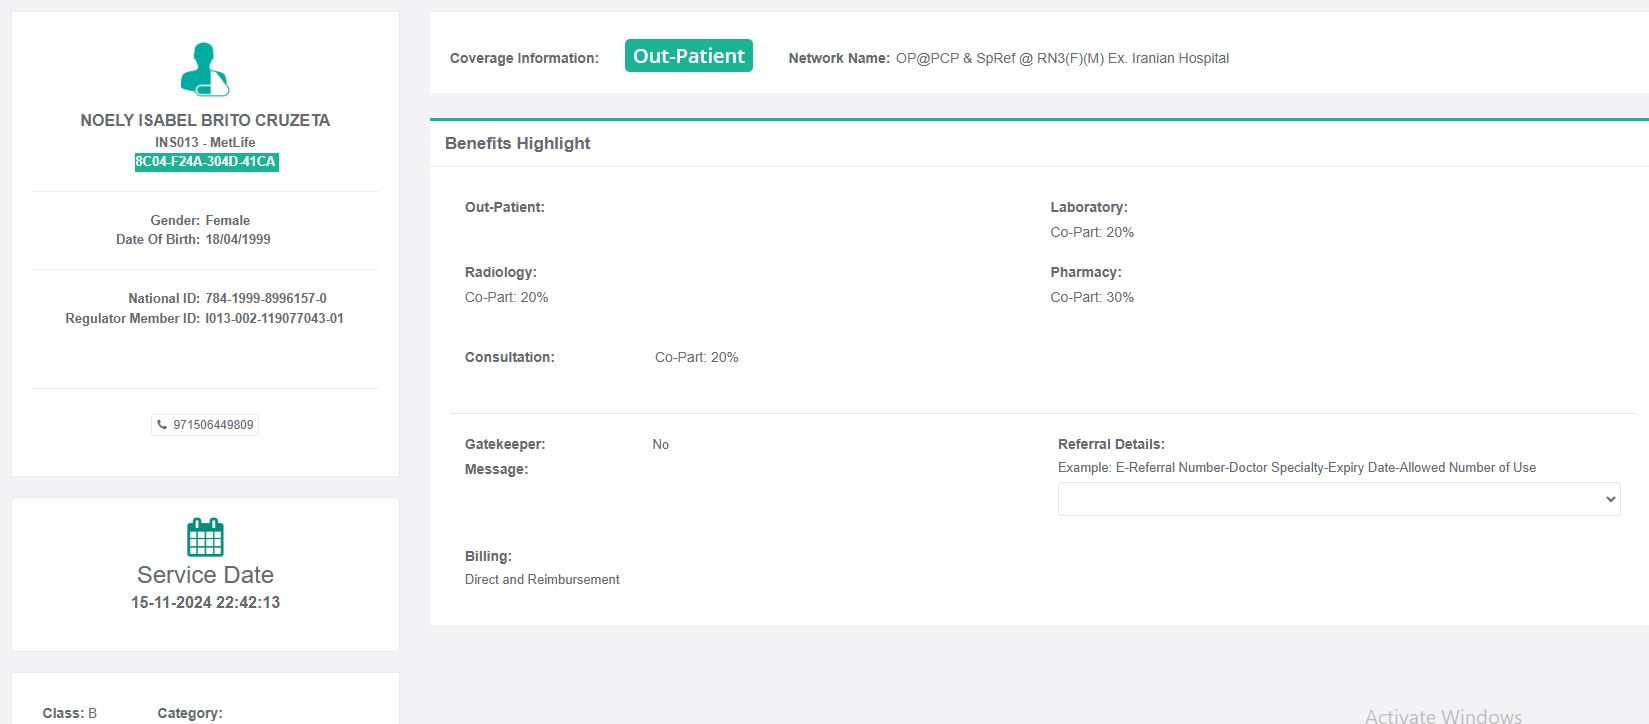The width and height of the screenshot is (1649, 724).
Task: Click the Network Name value text
Action: 1062,58
